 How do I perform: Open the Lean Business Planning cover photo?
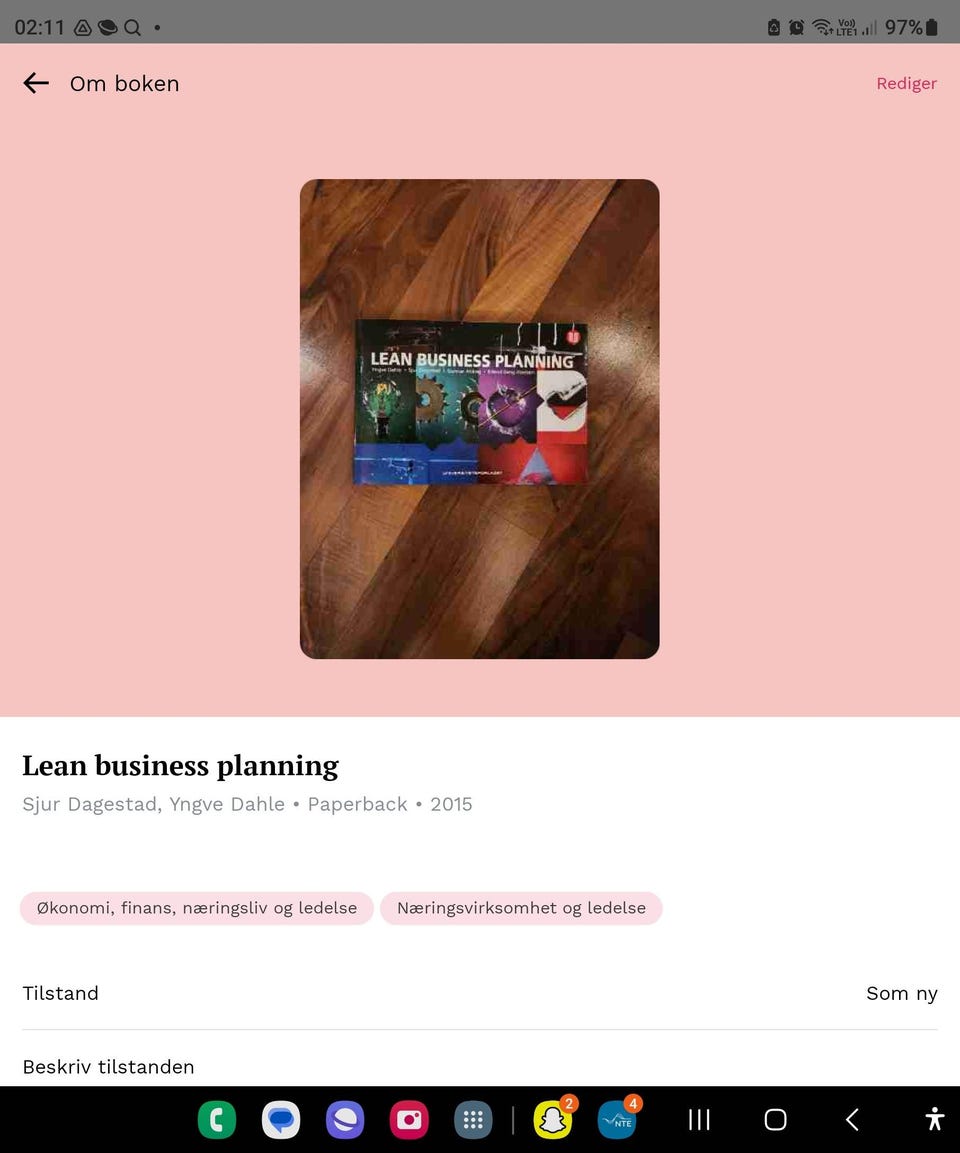click(x=479, y=418)
